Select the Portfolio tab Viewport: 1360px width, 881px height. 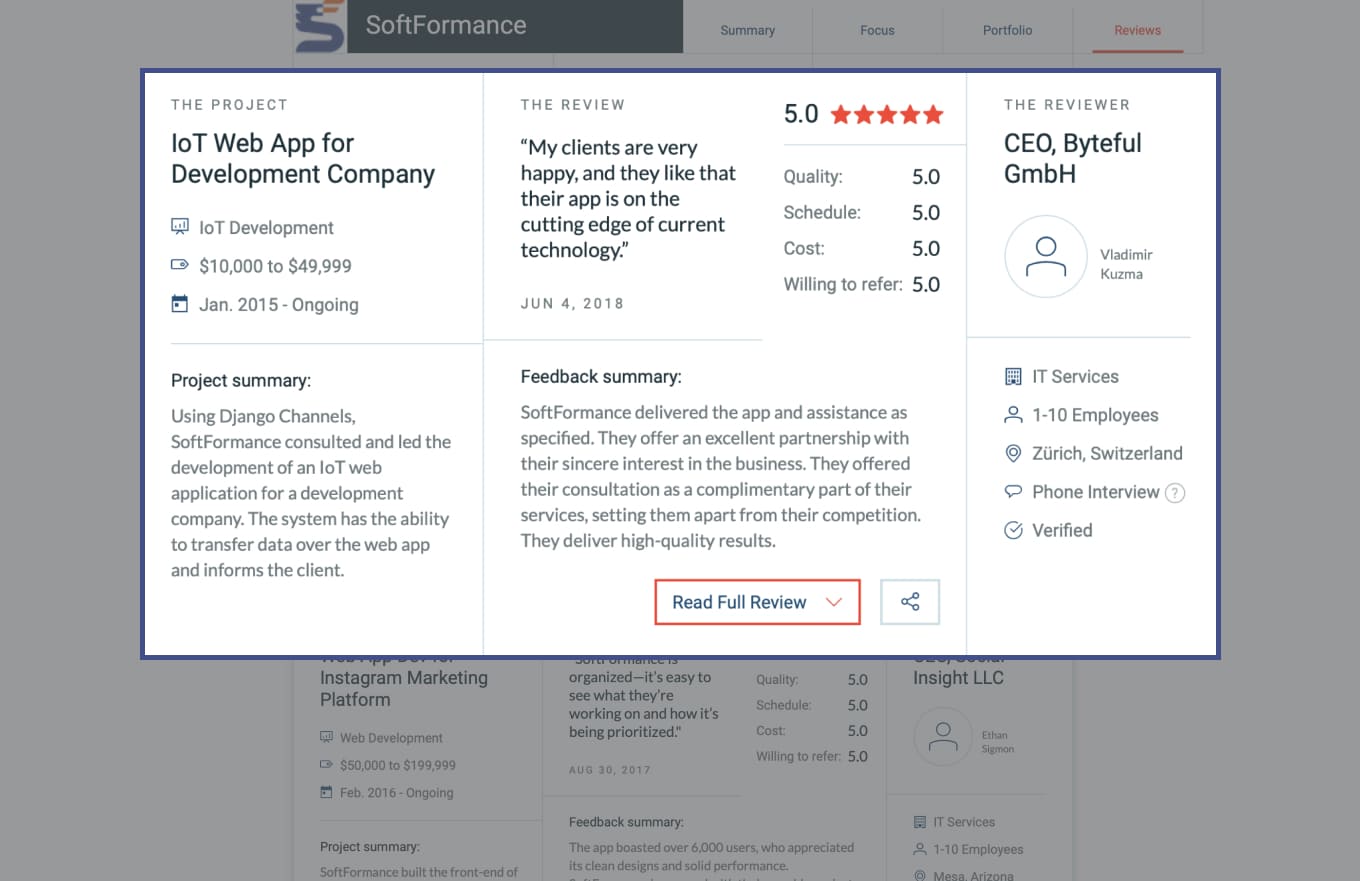pos(1007,30)
